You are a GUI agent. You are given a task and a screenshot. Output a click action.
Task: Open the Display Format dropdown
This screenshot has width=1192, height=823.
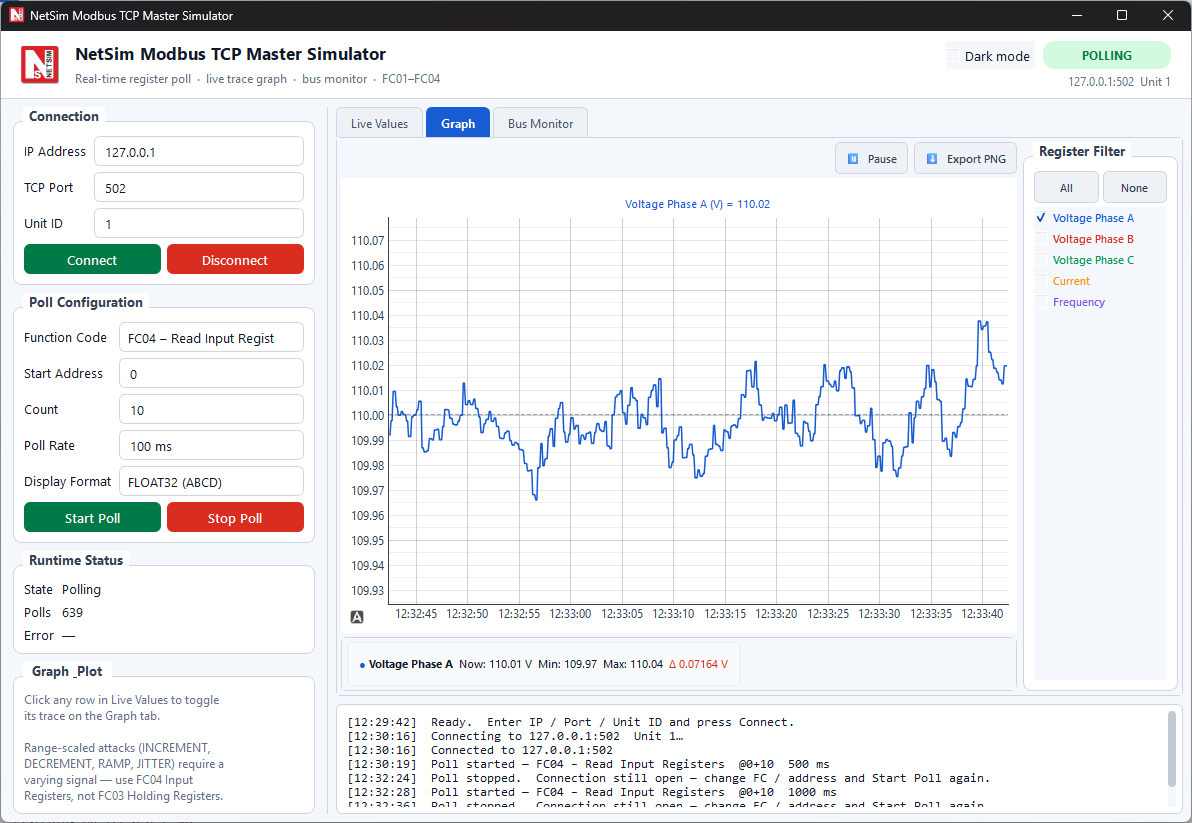tap(211, 483)
